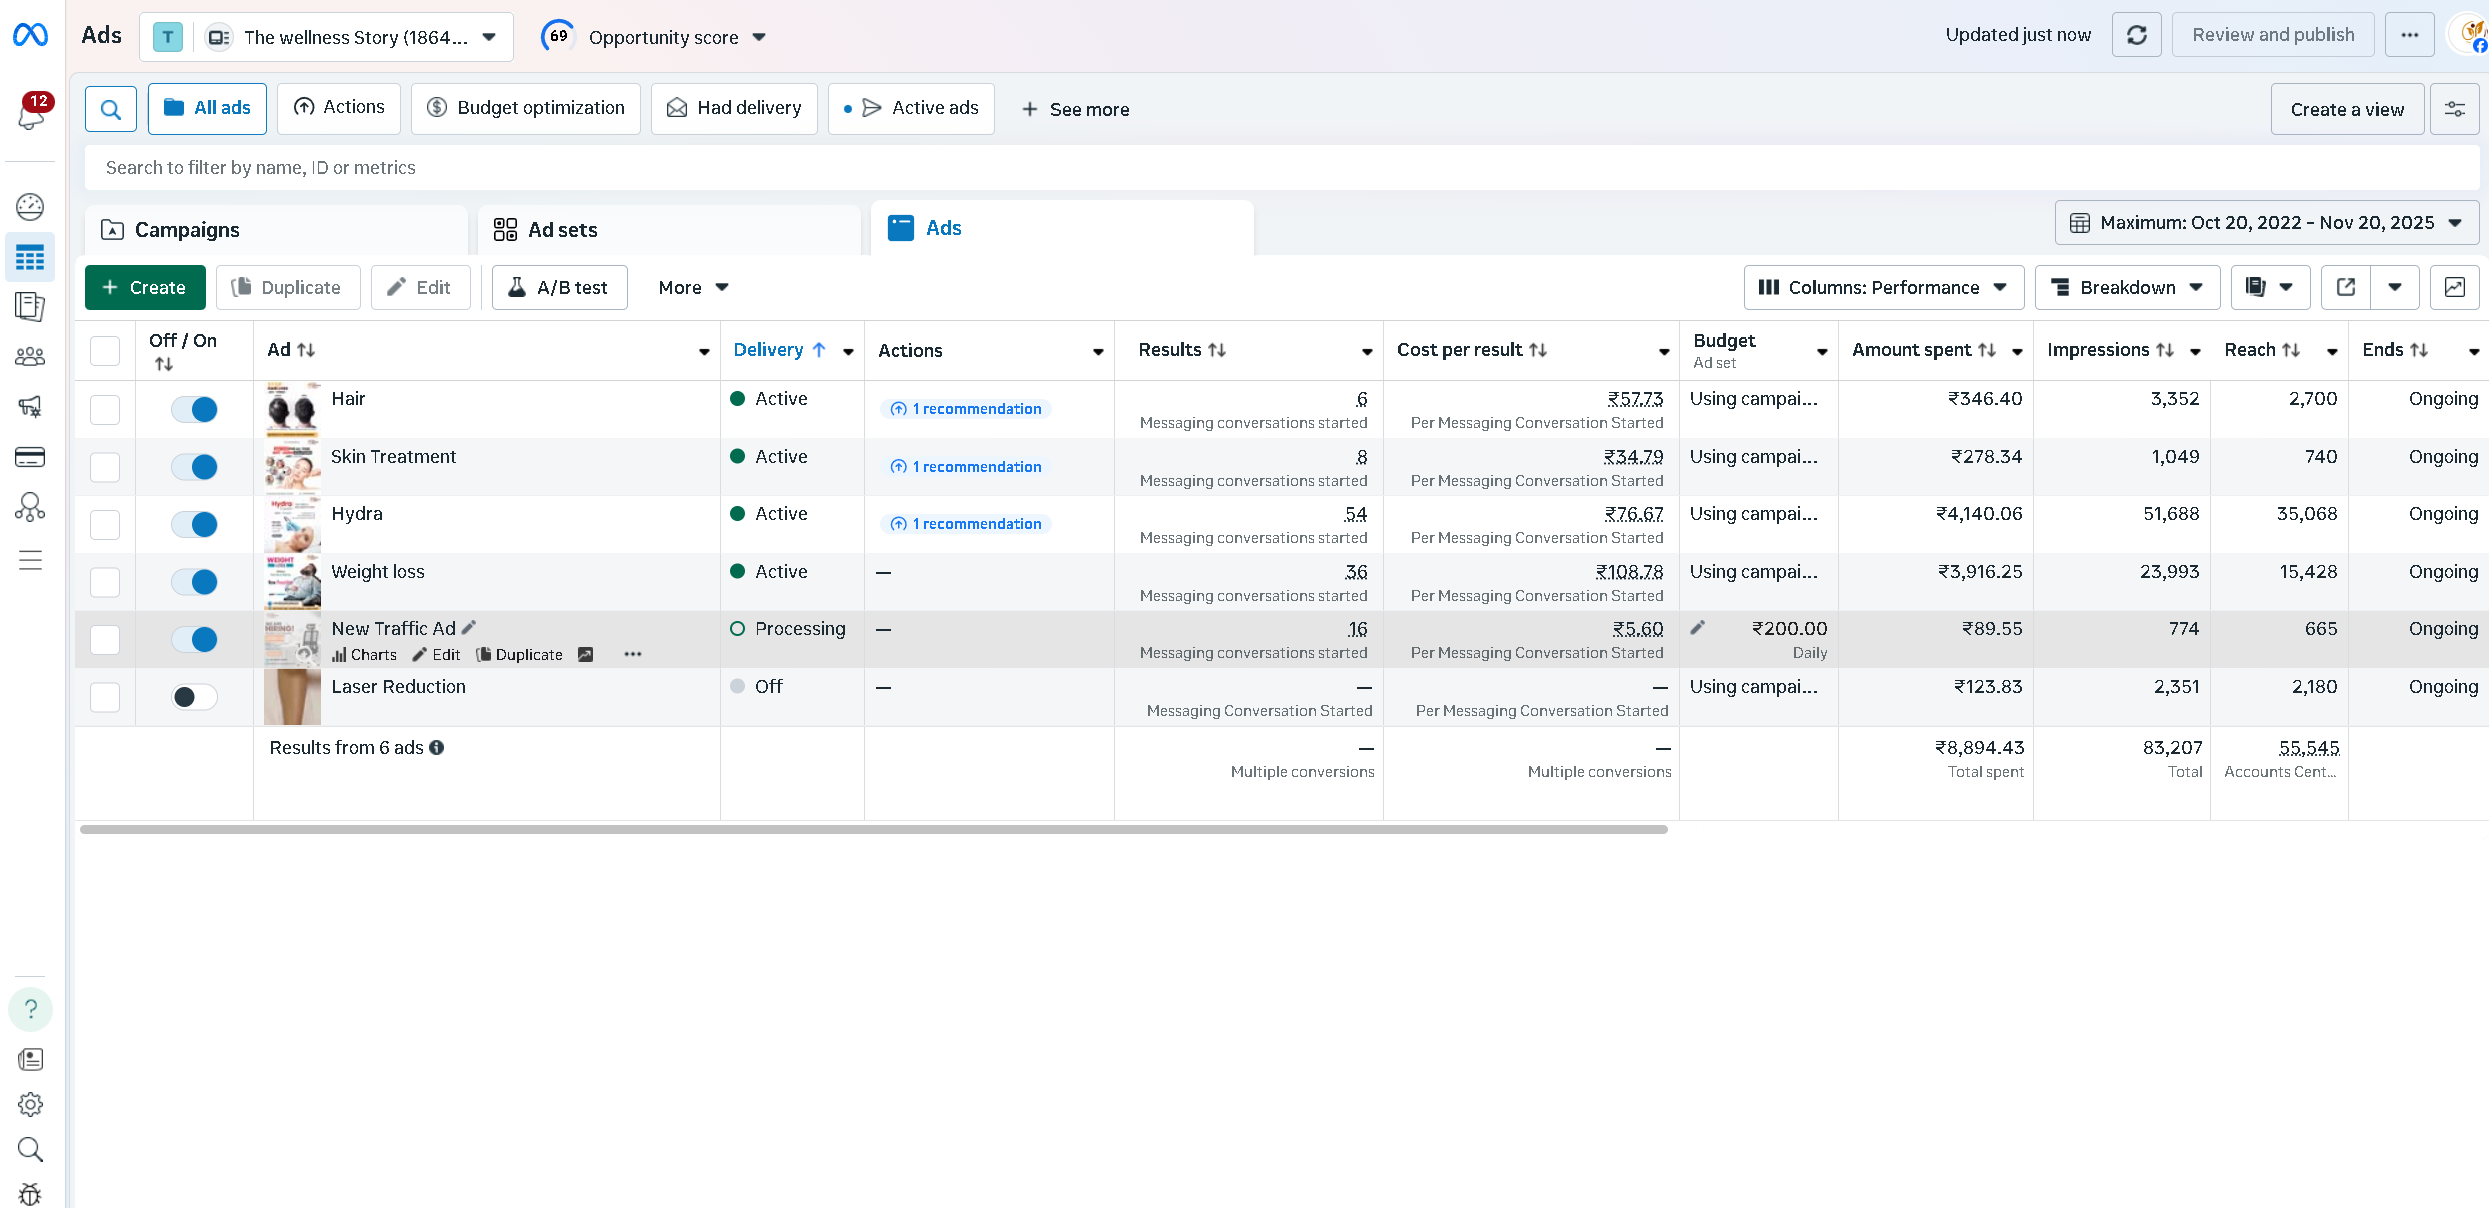Open the billing card icon in sidebar
The height and width of the screenshot is (1208, 2489).
pos(30,458)
